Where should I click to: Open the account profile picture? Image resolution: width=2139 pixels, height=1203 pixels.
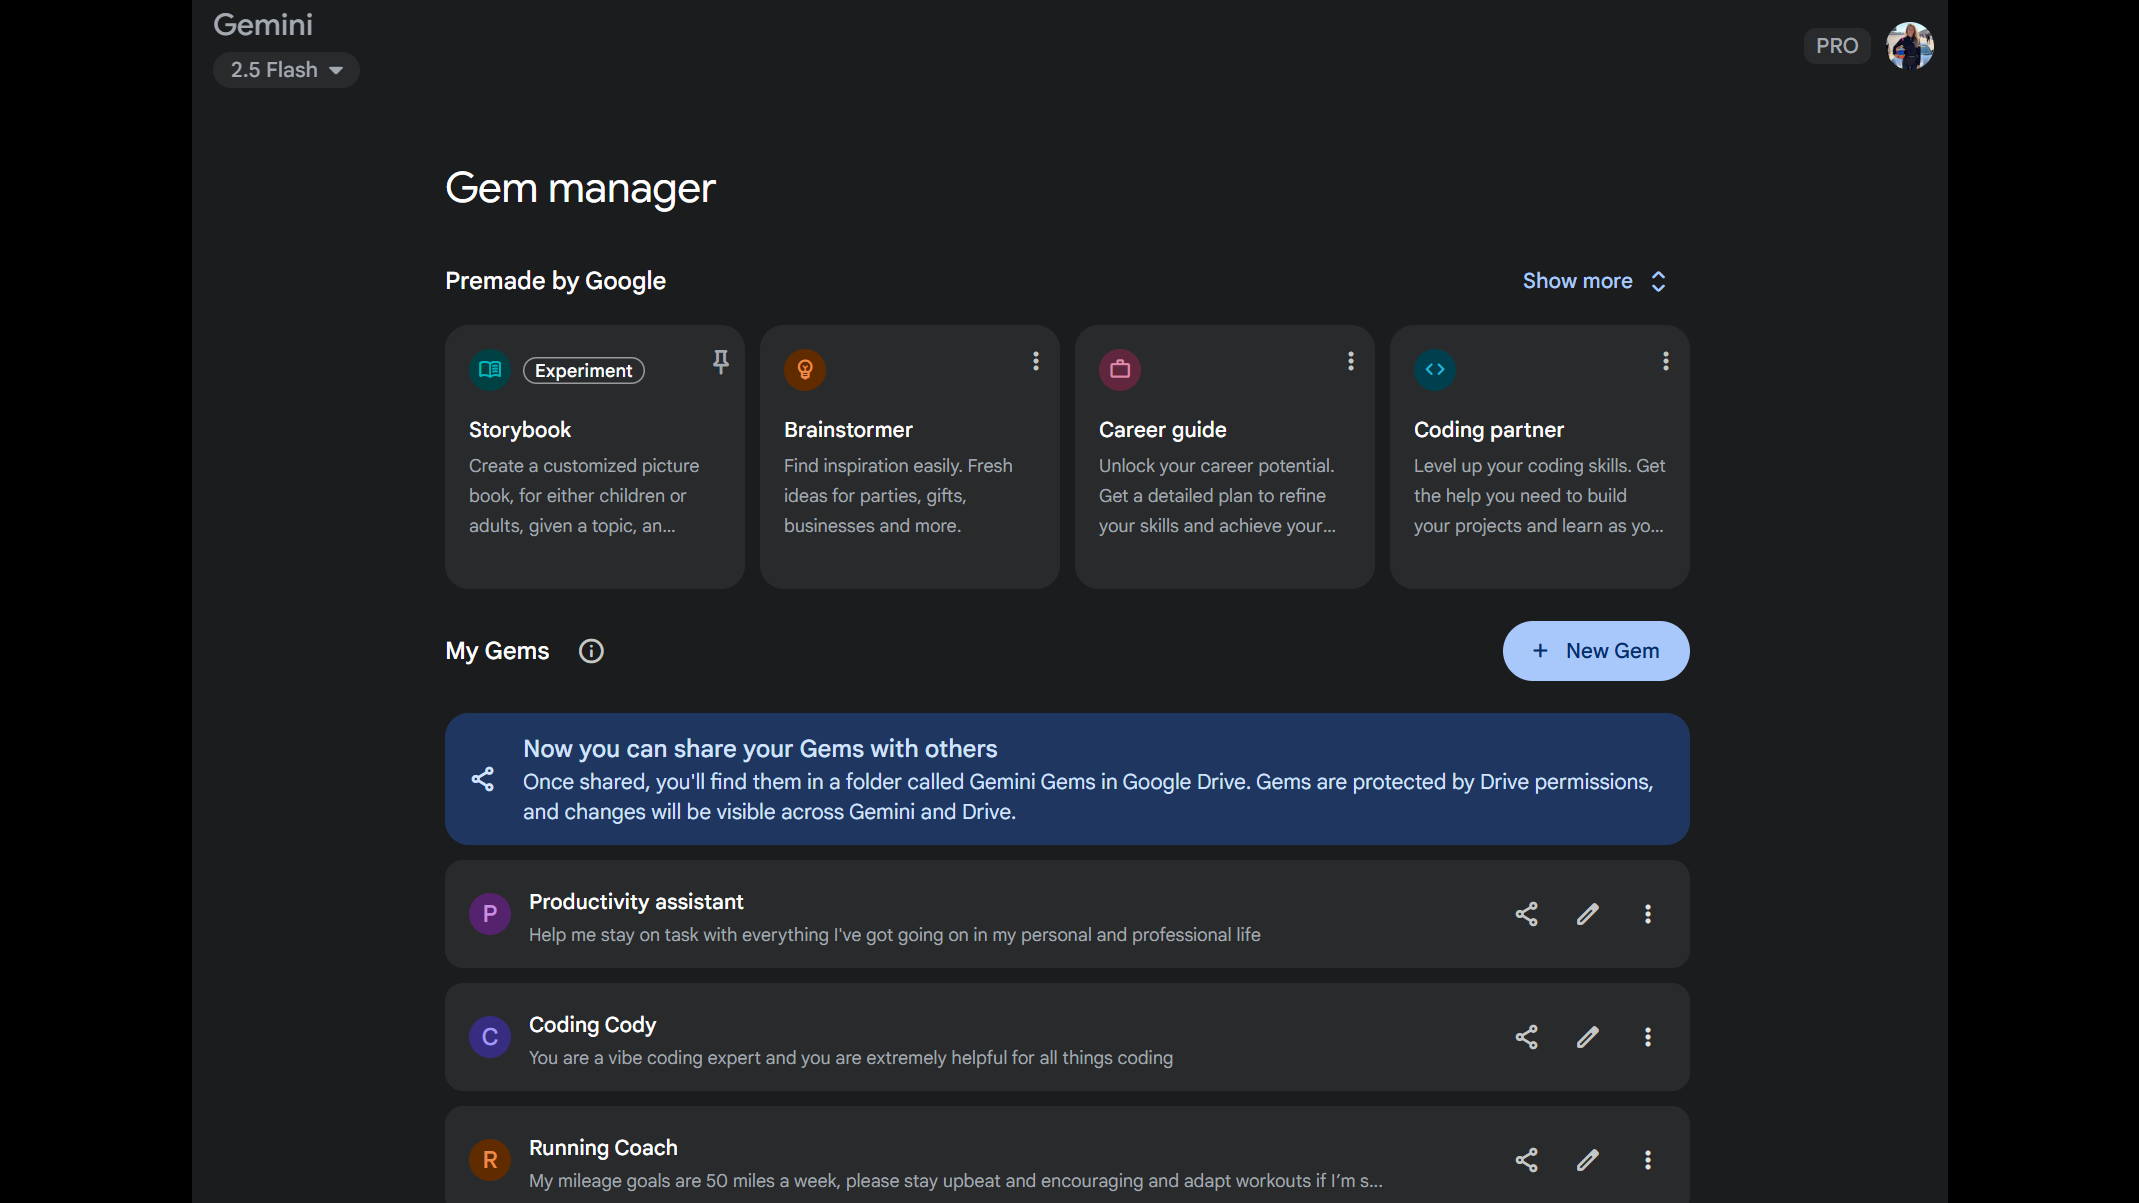[x=1909, y=46]
